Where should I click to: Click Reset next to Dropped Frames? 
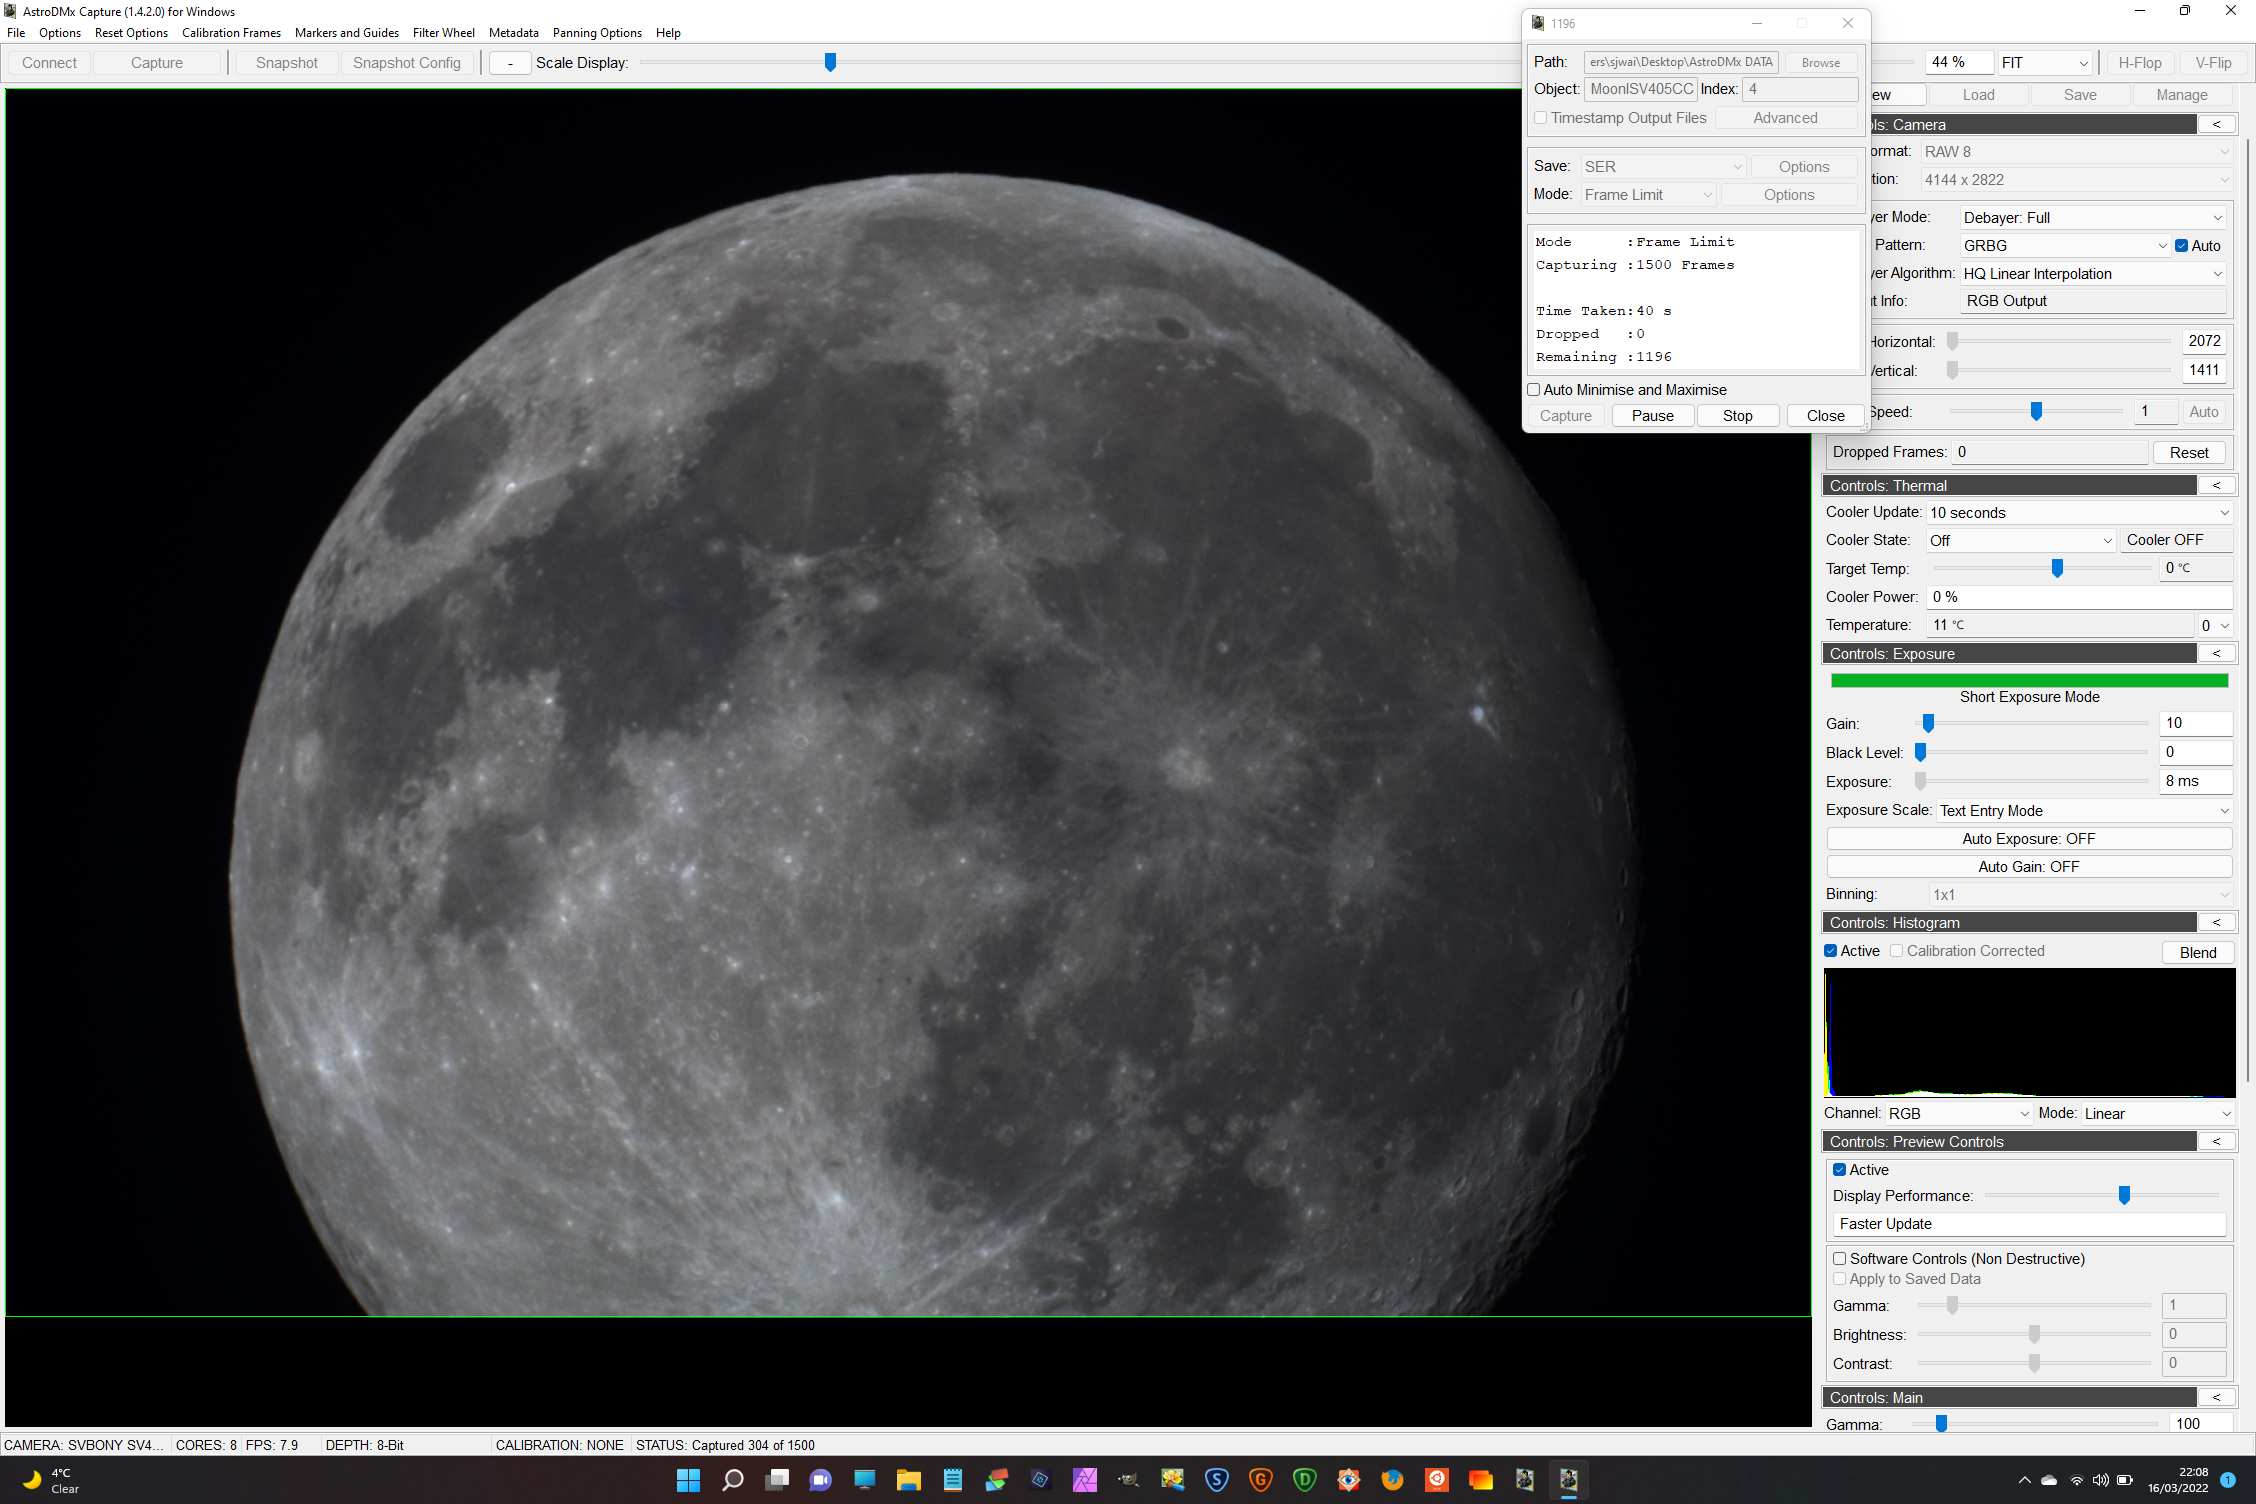tap(2188, 453)
